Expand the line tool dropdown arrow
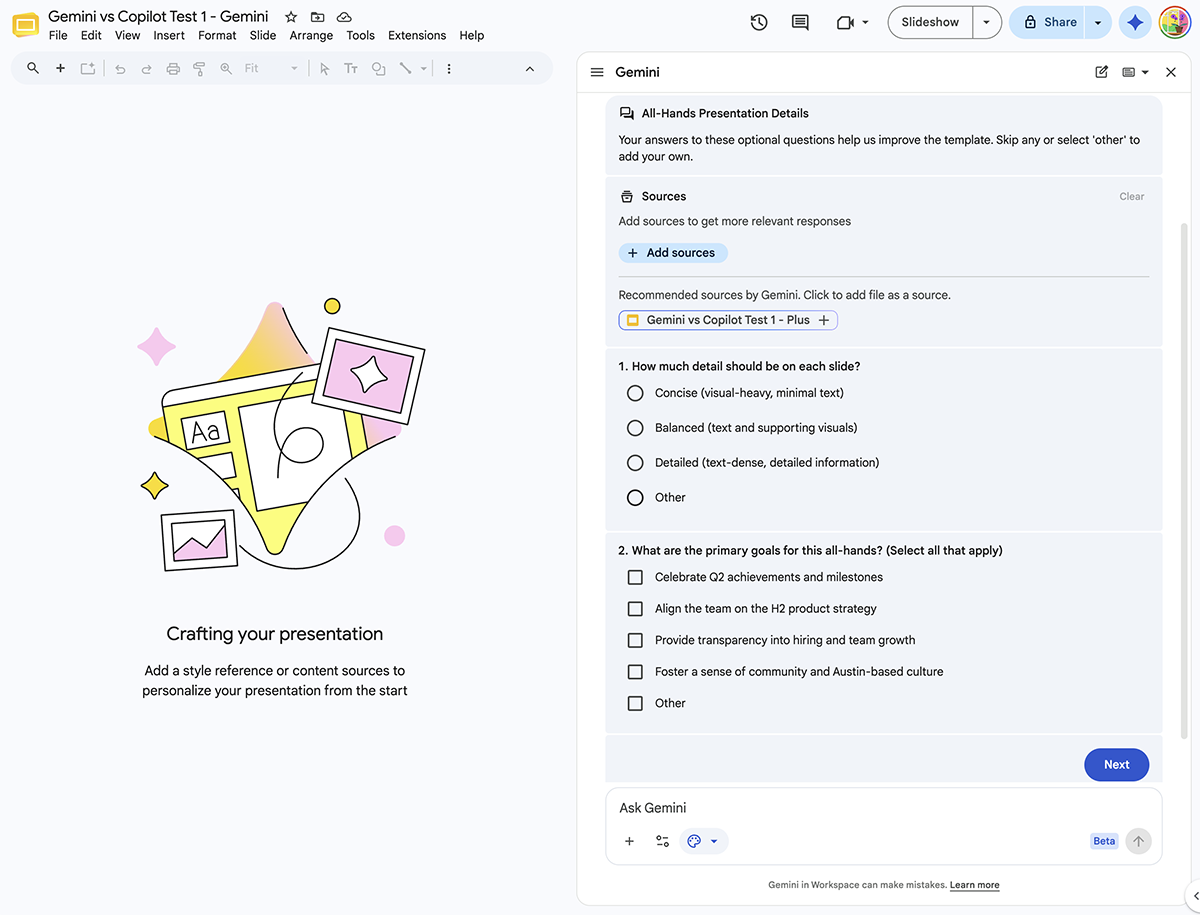 [423, 69]
